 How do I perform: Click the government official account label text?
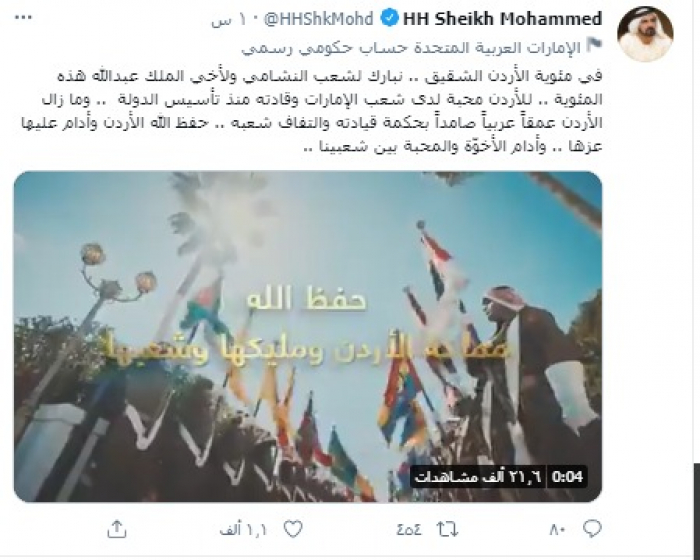(x=411, y=47)
